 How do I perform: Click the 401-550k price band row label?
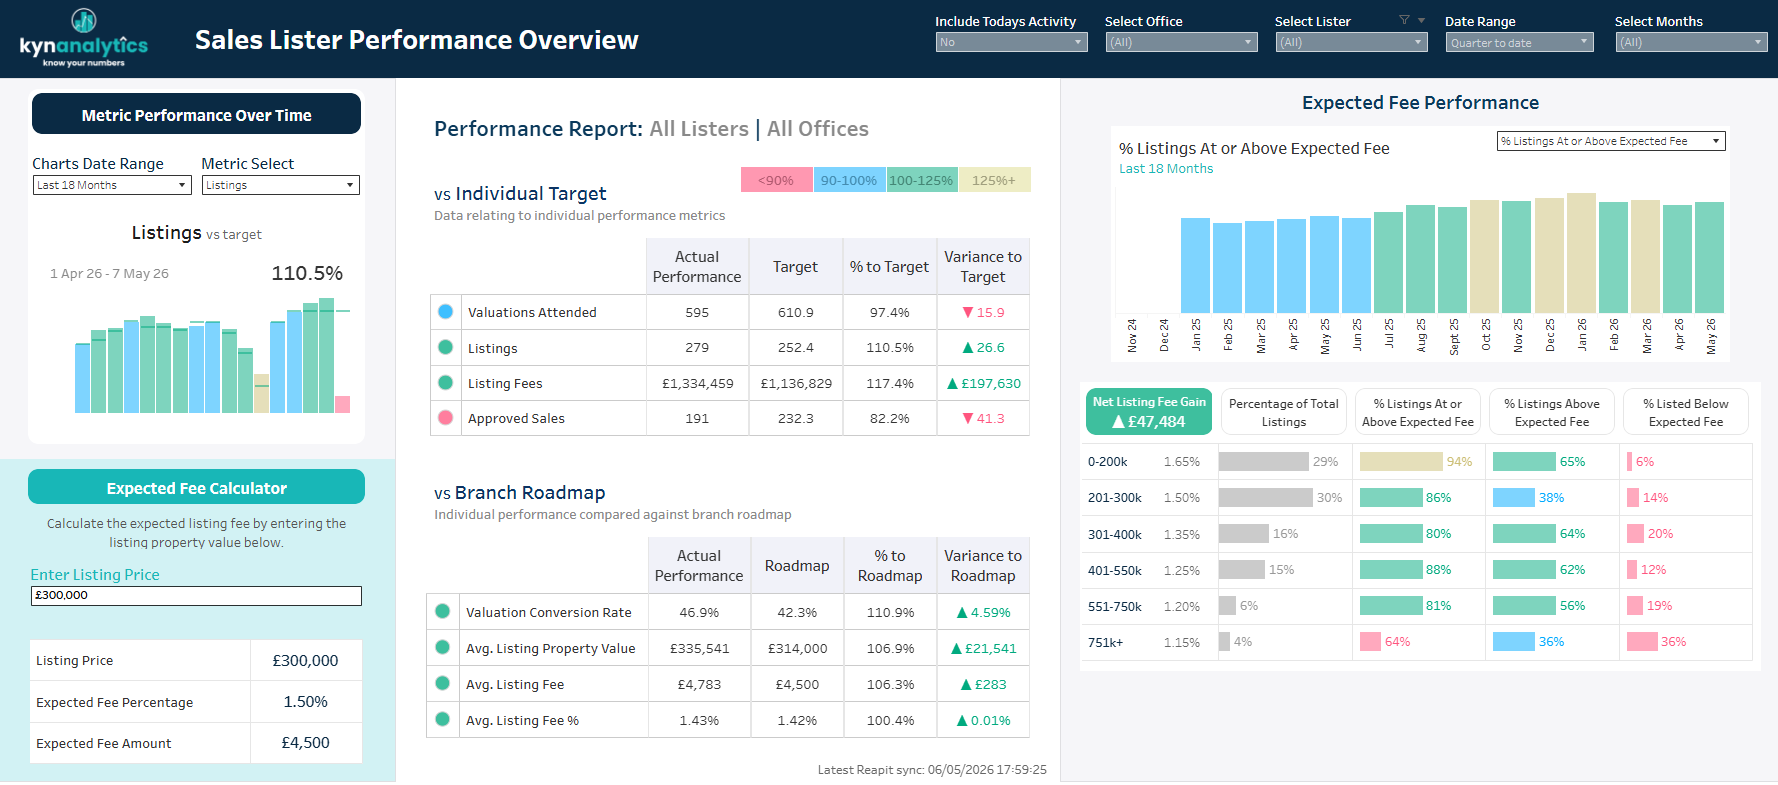pyautogui.click(x=1115, y=570)
